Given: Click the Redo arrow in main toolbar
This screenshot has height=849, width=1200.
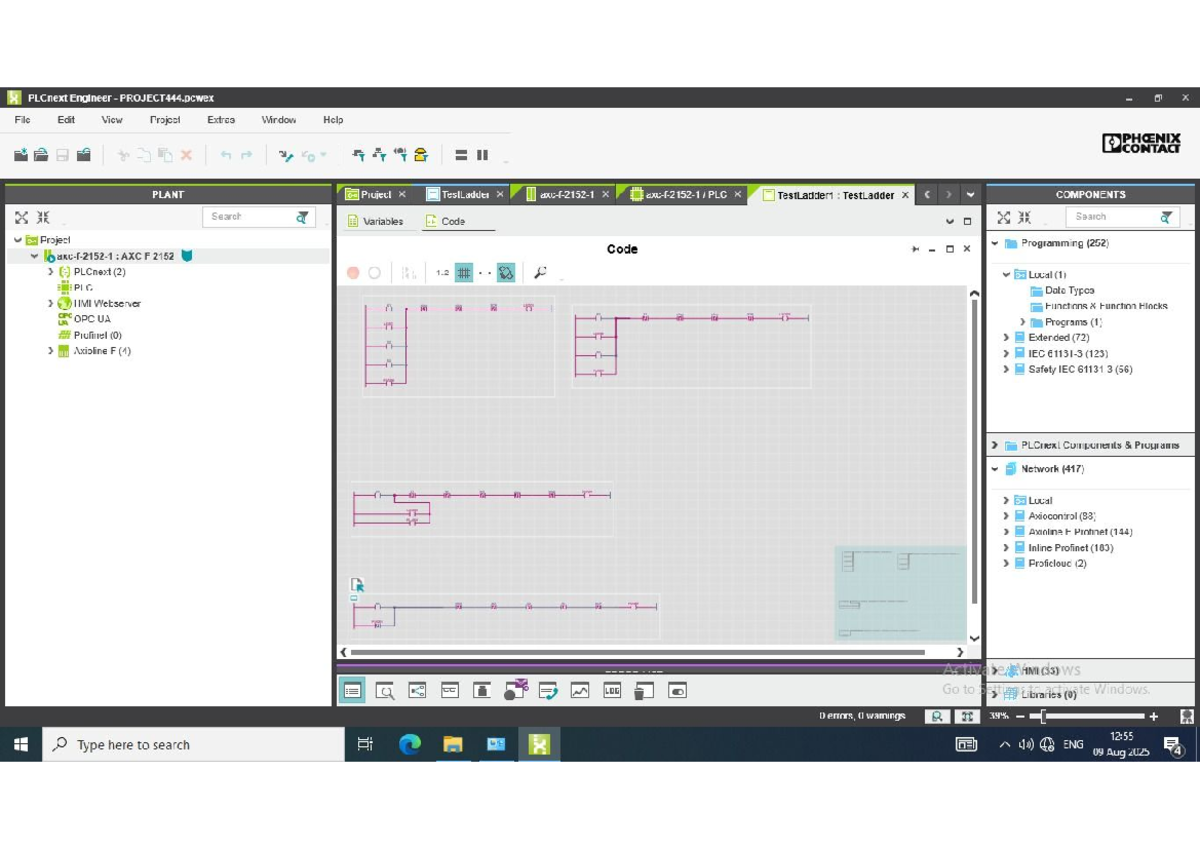Looking at the screenshot, I should click(246, 155).
